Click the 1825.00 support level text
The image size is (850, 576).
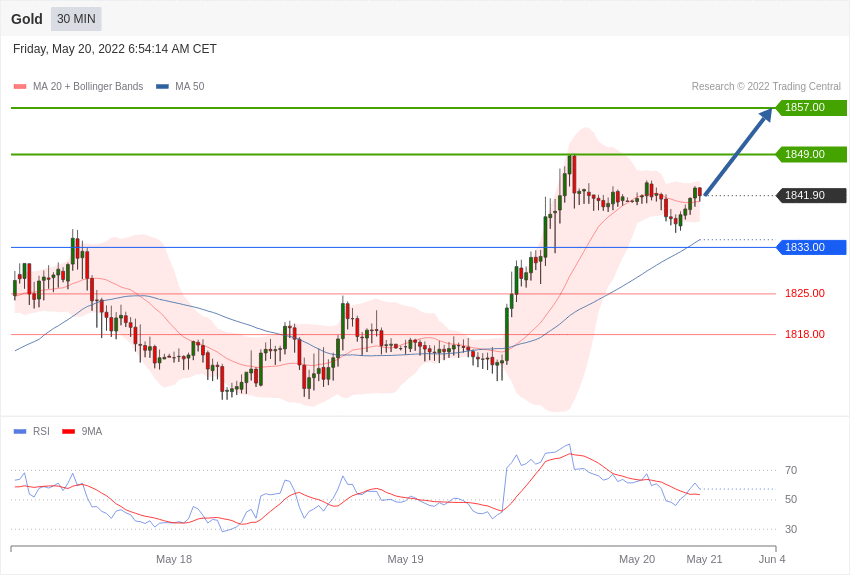(804, 293)
